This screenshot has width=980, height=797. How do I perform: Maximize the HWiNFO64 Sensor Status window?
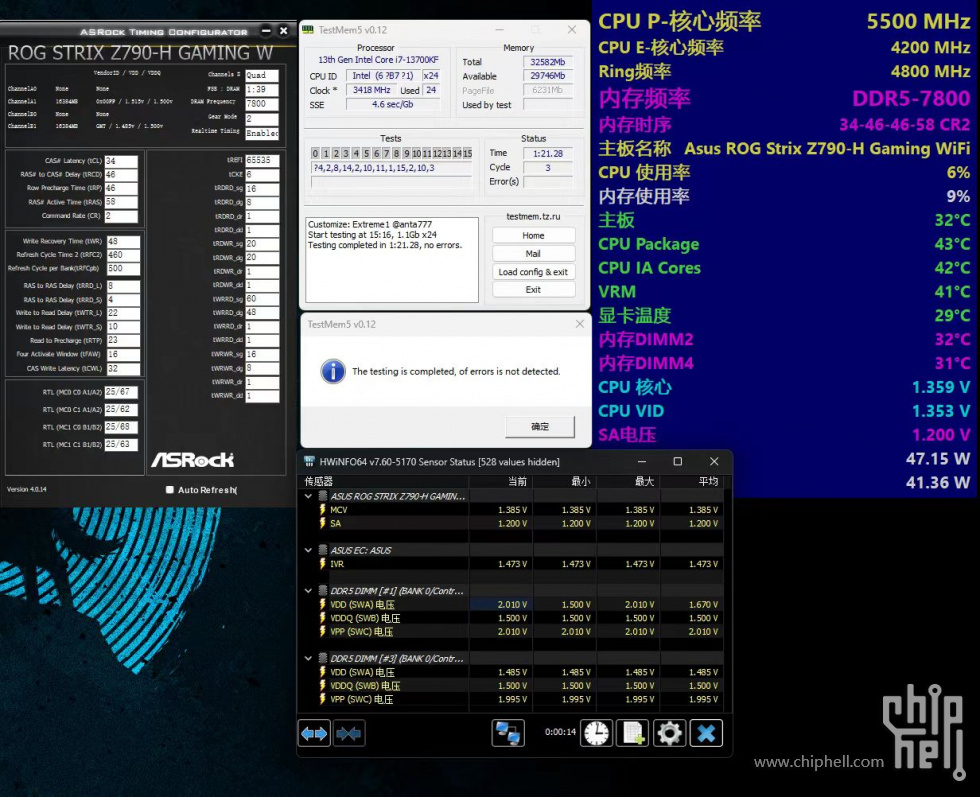coord(678,461)
